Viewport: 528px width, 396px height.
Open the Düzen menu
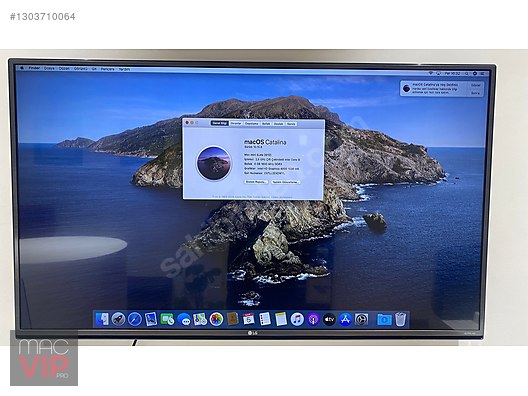[x=64, y=68]
